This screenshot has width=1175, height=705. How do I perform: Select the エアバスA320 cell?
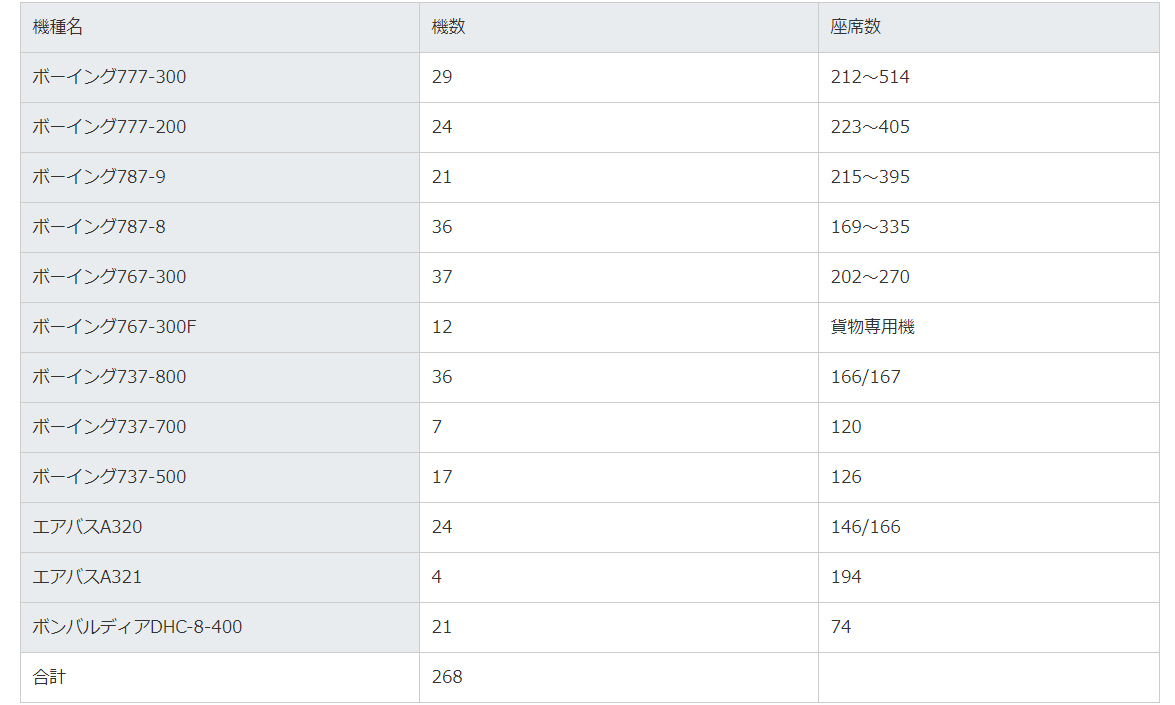(x=87, y=527)
